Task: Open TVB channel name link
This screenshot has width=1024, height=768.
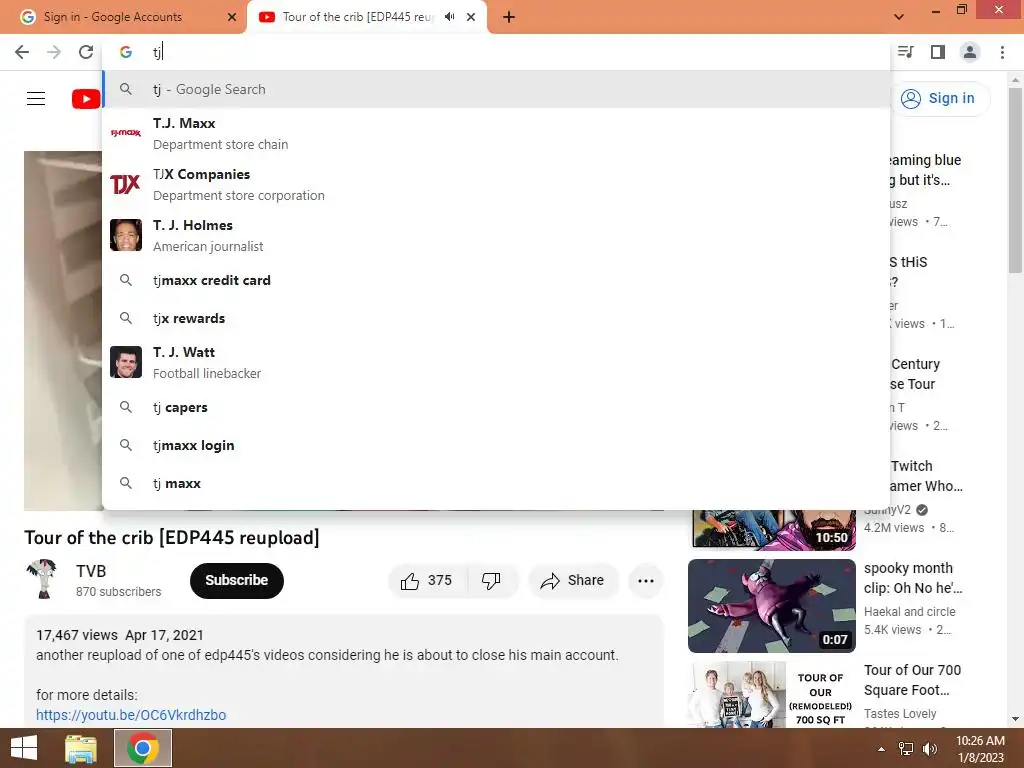Action: 91,571
